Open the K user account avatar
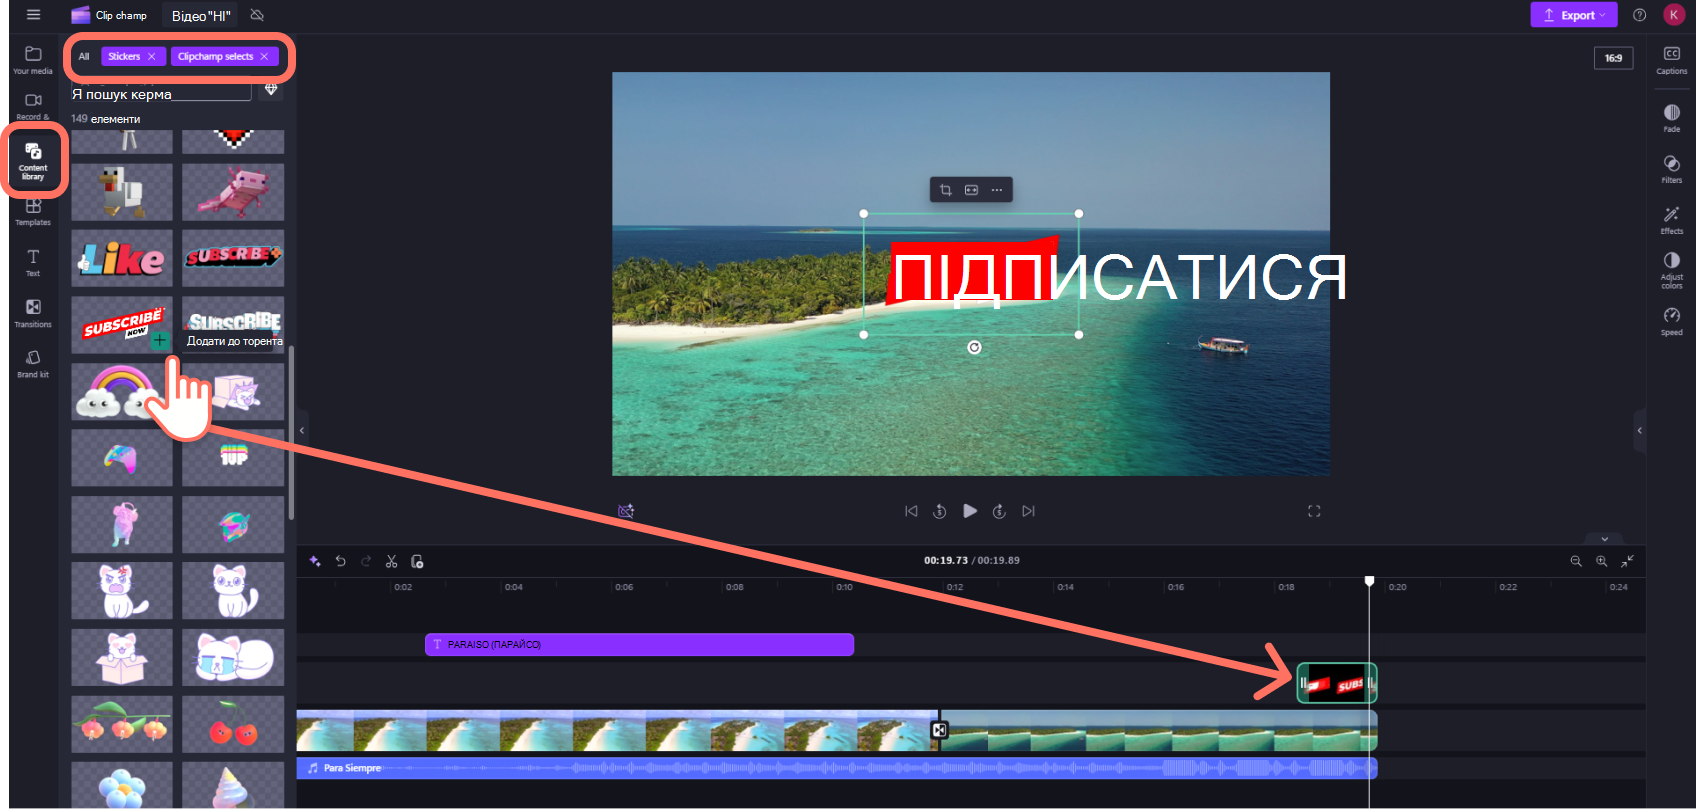Viewport: 1696px width, 809px height. pyautogui.click(x=1674, y=15)
